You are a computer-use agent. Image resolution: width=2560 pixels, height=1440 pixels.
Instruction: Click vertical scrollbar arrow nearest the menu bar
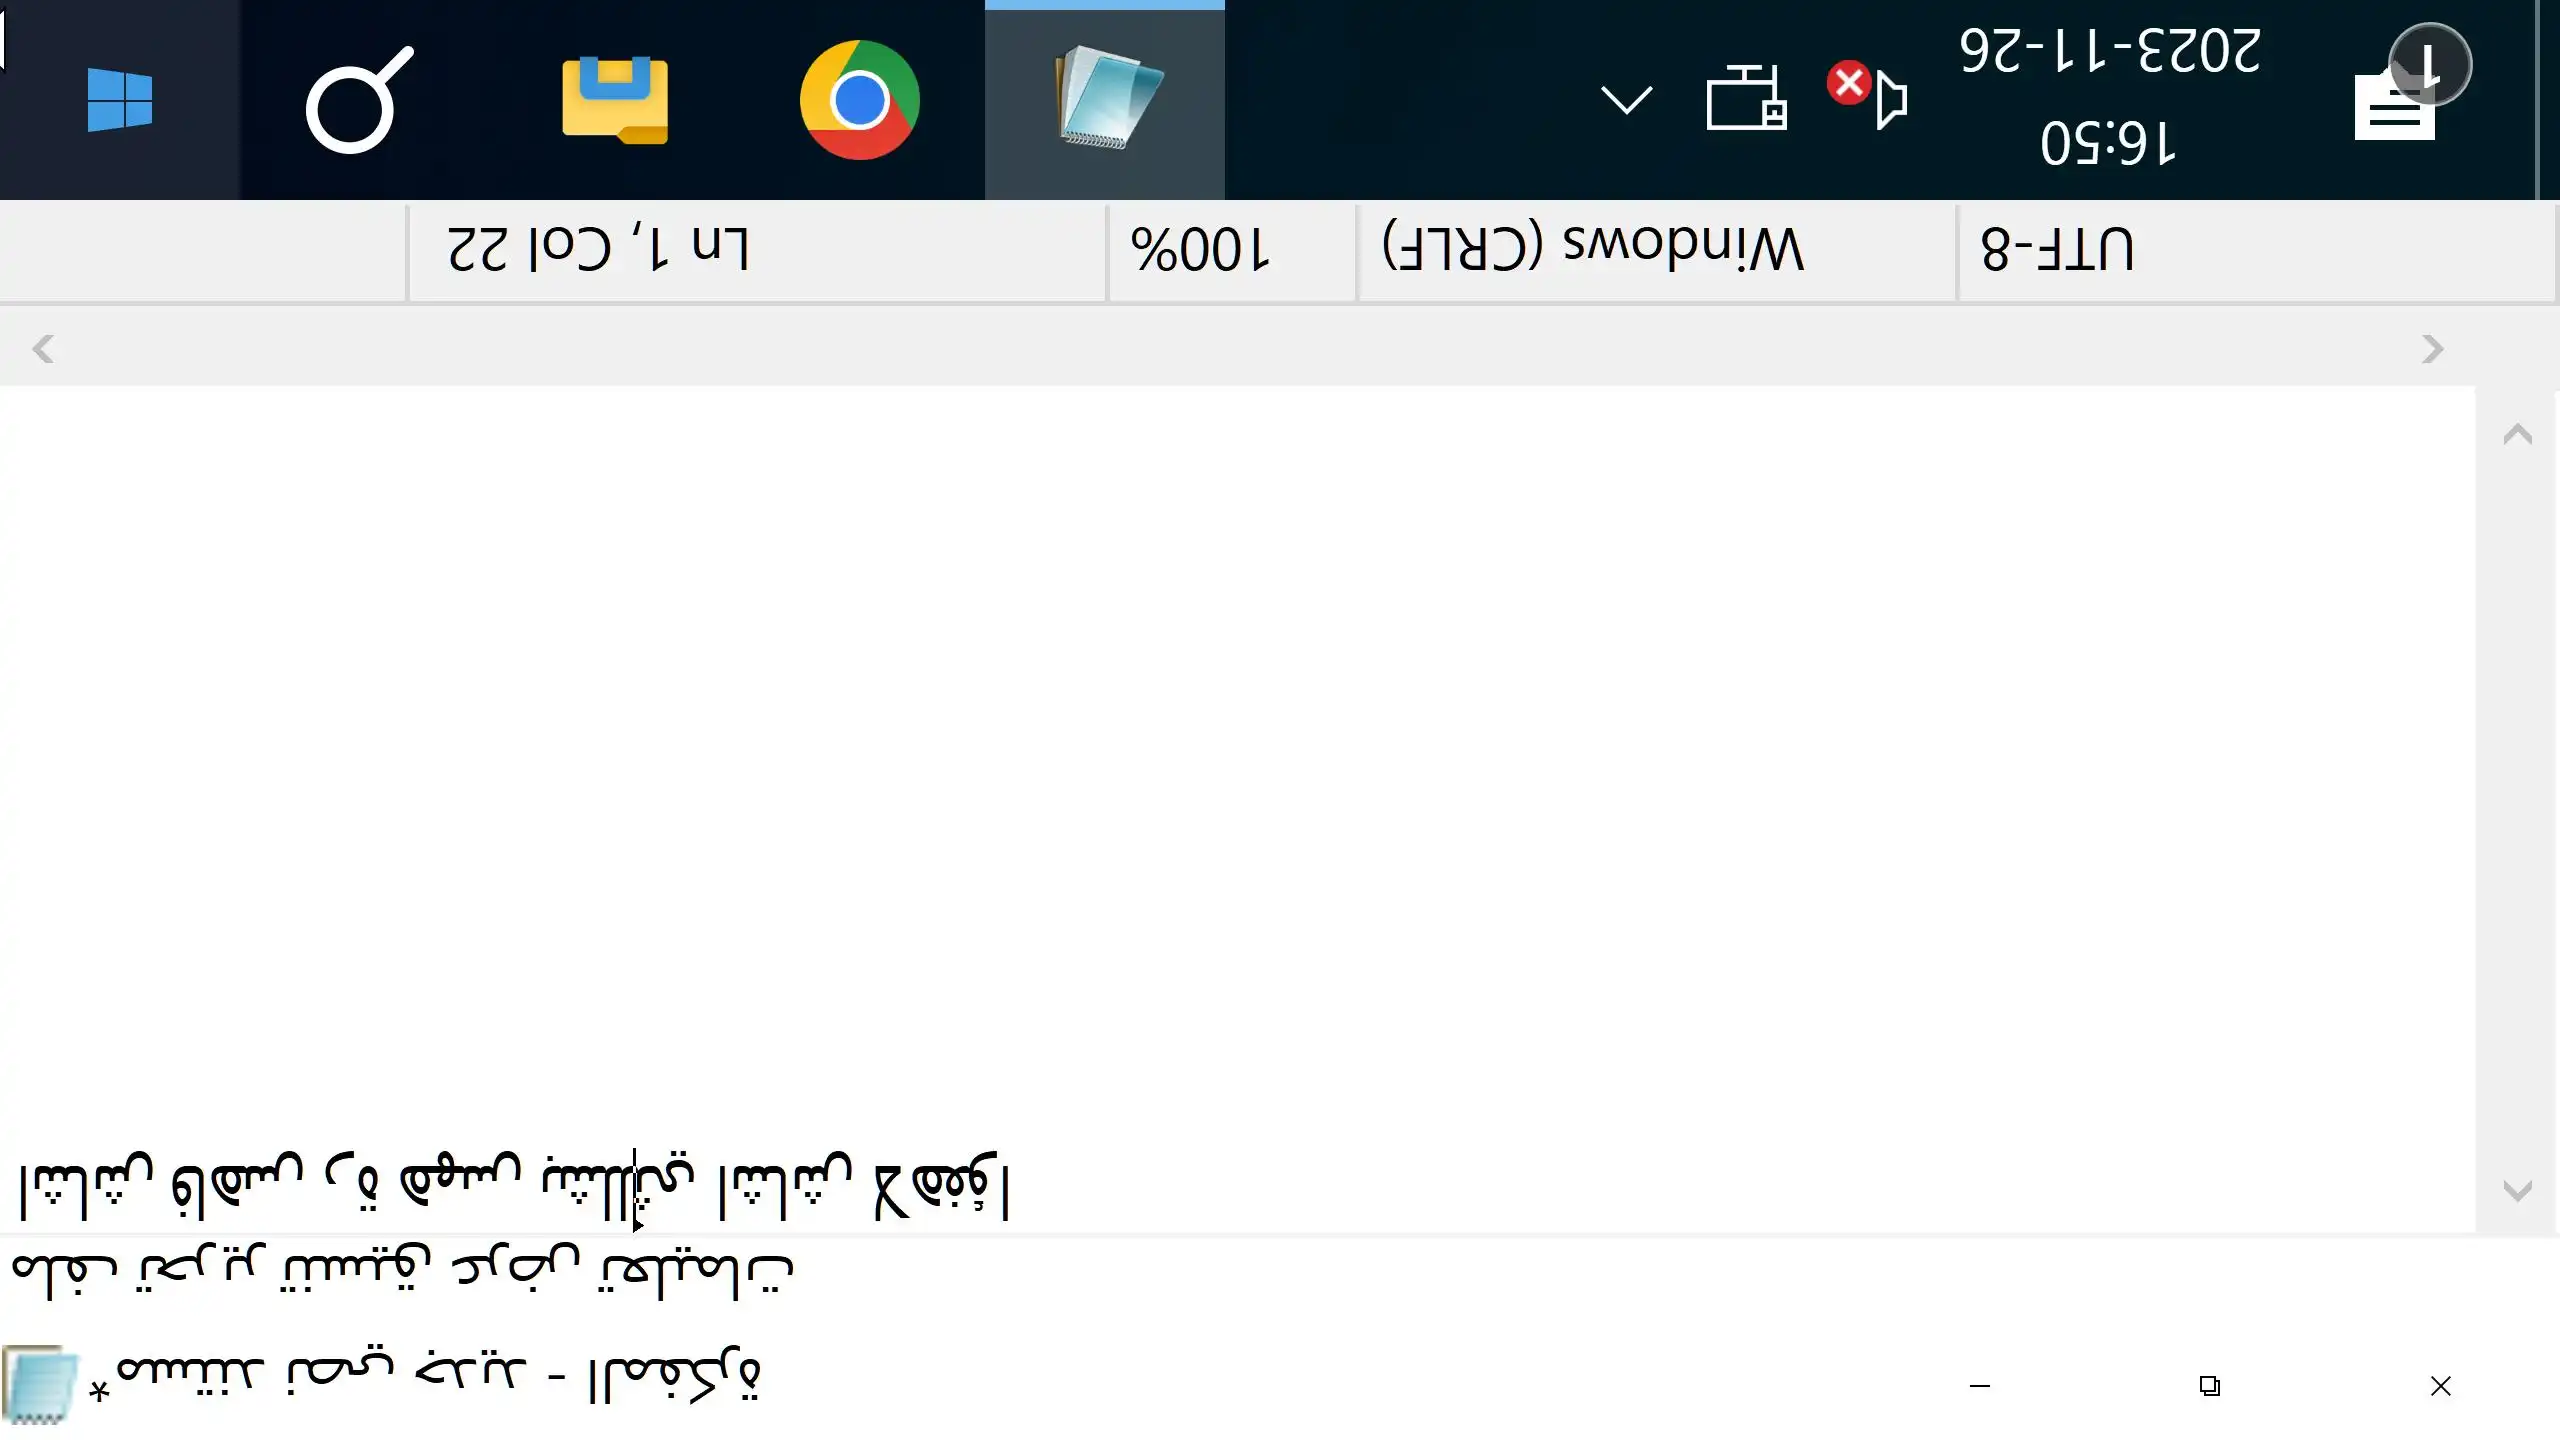[x=2517, y=1190]
